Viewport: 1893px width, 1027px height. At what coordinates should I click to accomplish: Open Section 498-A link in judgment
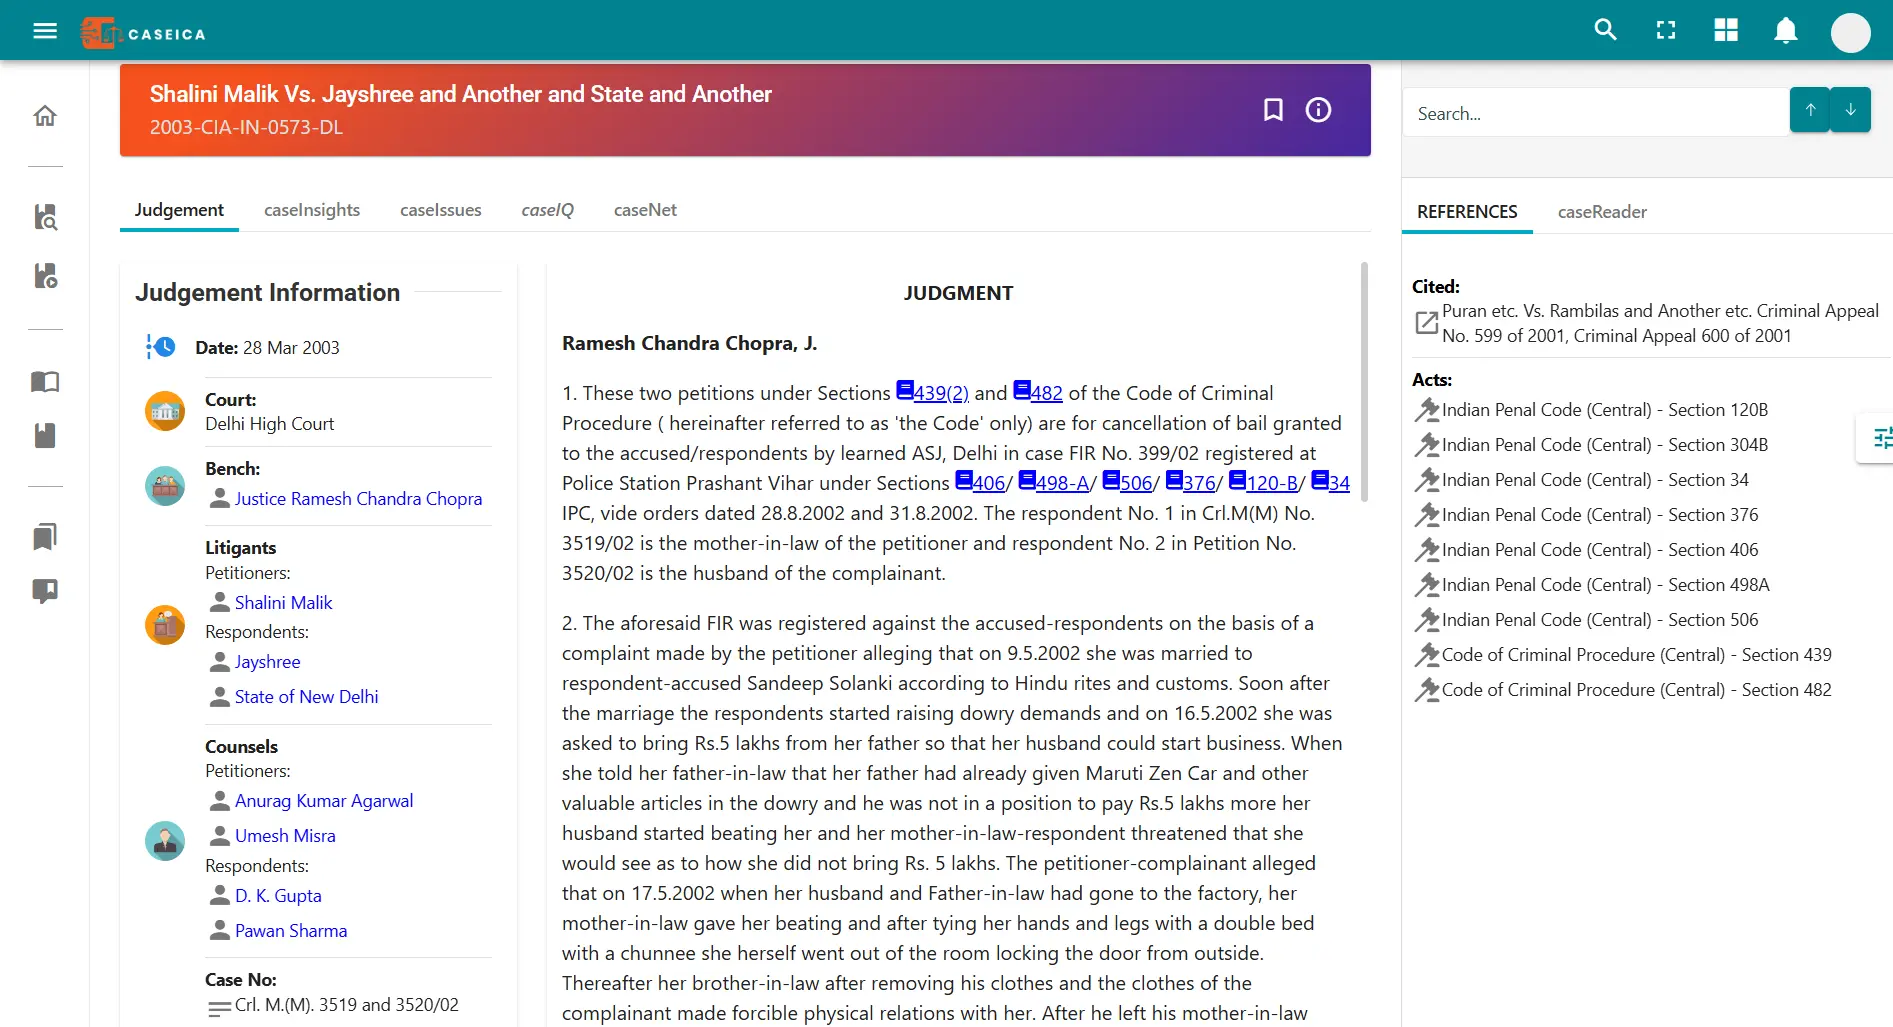pyautogui.click(x=1053, y=482)
